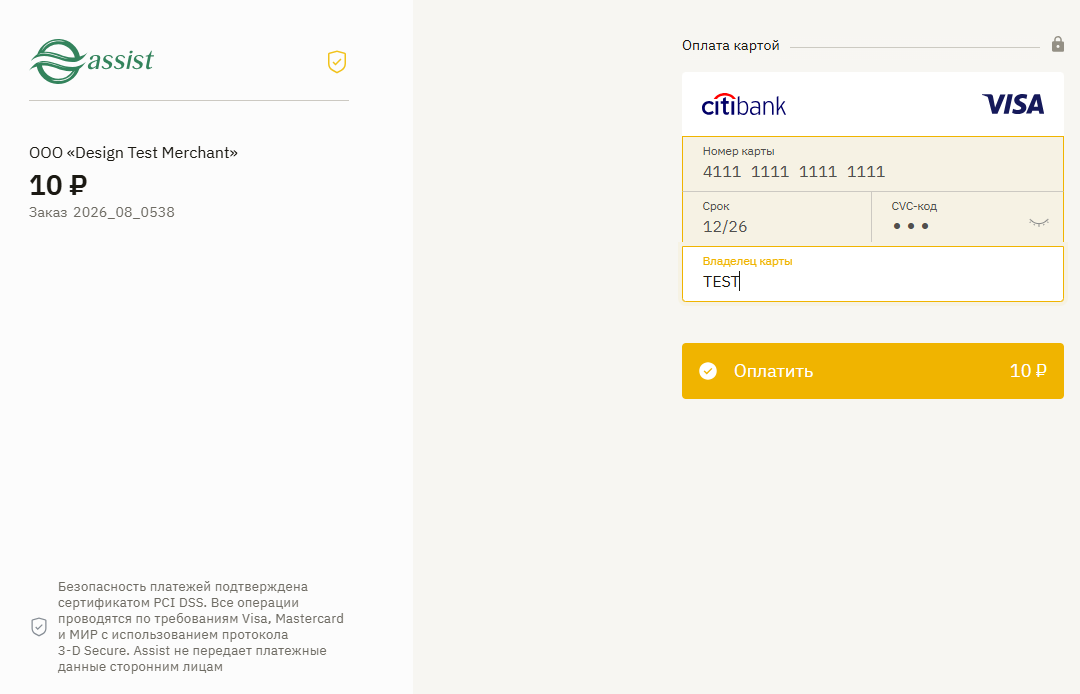The width and height of the screenshot is (1080, 694).
Task: Click the VISA card brand logo
Action: point(1012,104)
